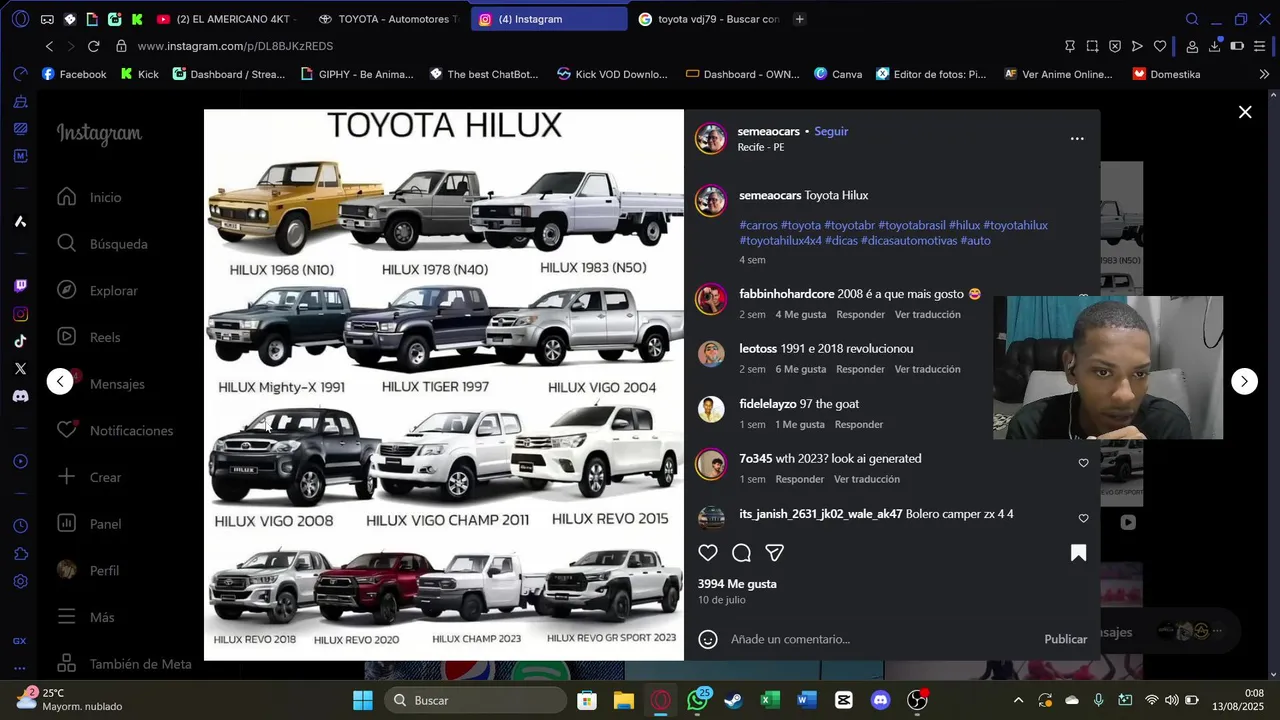The height and width of the screenshot is (720, 1280).
Task: Open comment bubble icon under post
Action: [x=741, y=553]
